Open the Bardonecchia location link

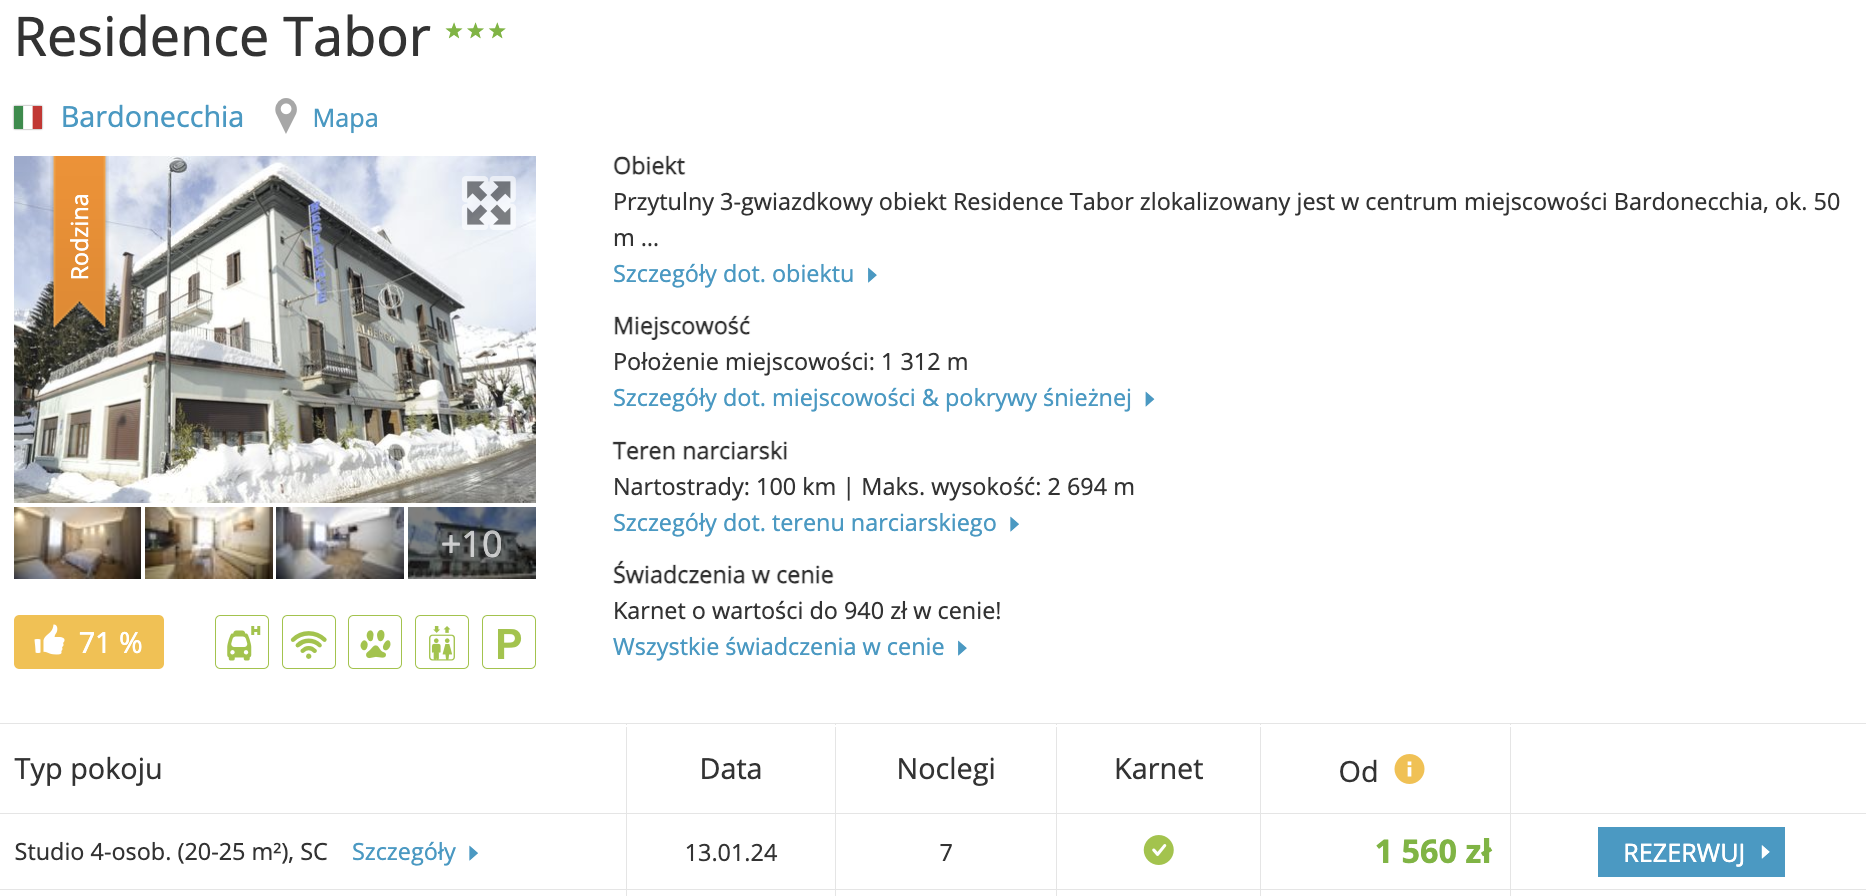[152, 117]
